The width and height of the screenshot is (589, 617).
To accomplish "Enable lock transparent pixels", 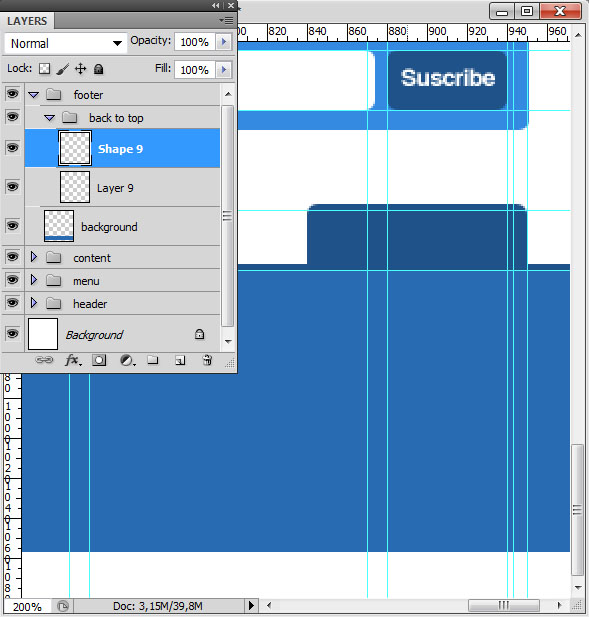I will (44, 69).
